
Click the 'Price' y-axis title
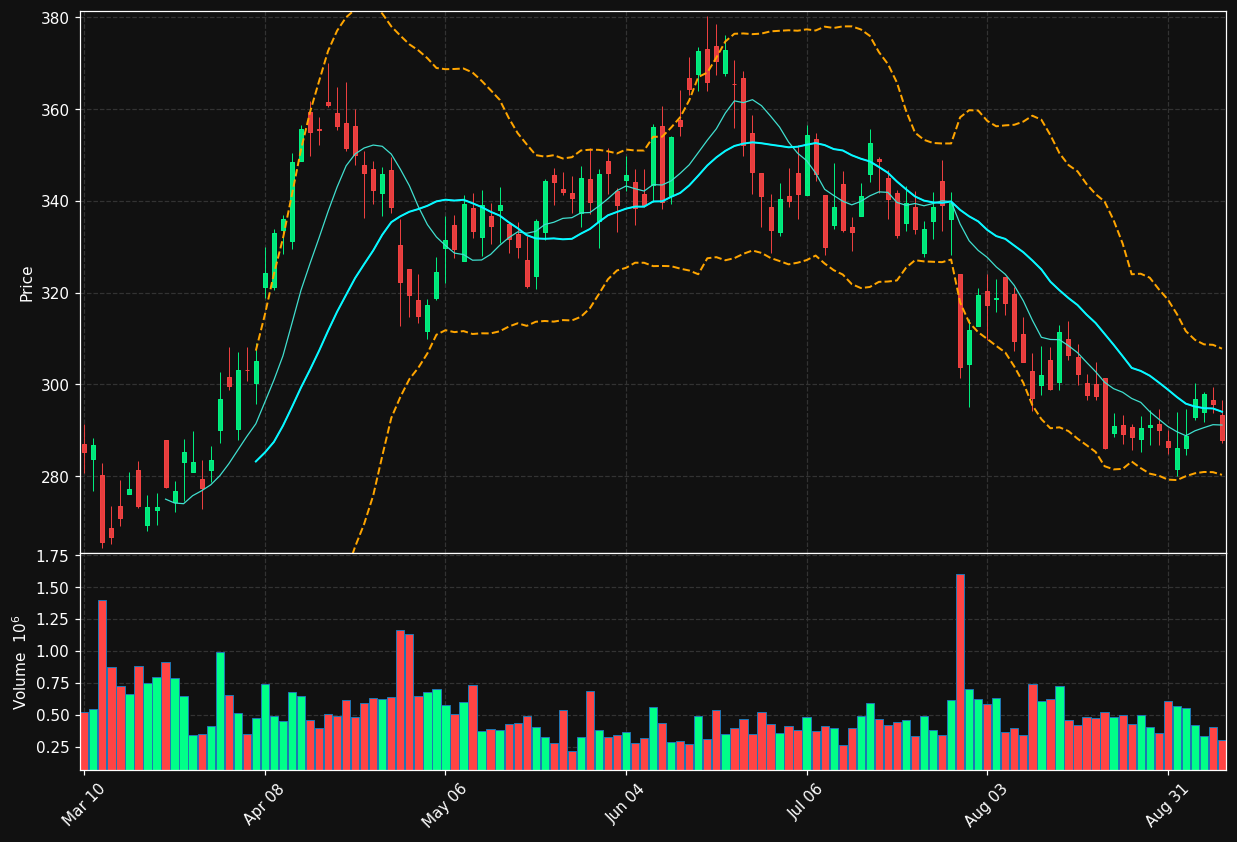pyautogui.click(x=27, y=283)
